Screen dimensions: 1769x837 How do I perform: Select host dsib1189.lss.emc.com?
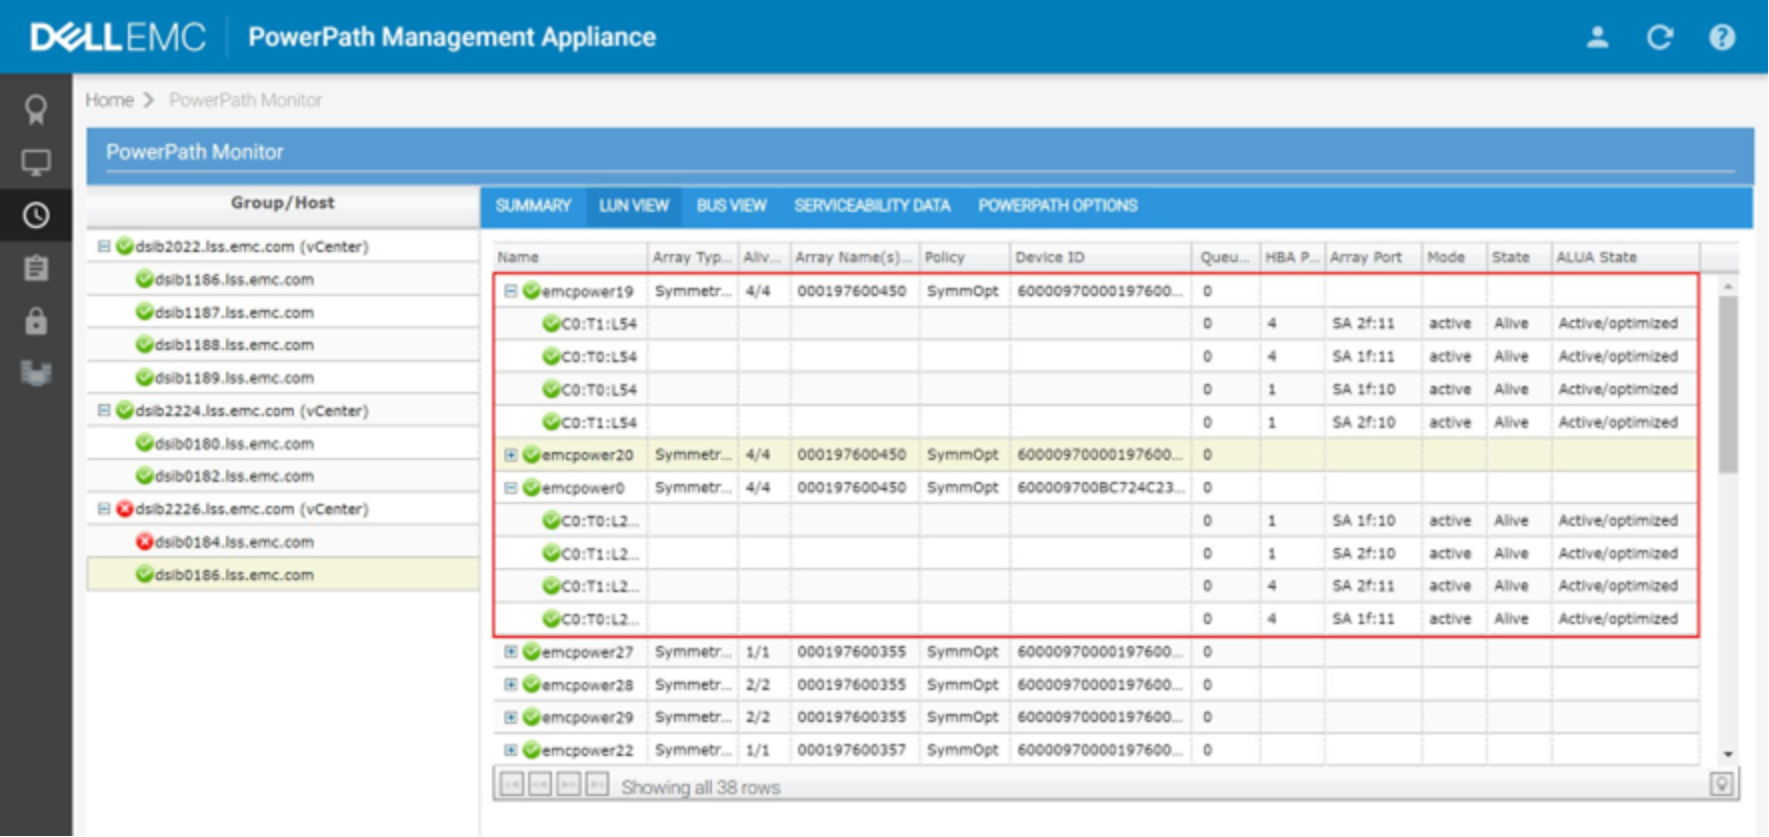(283, 378)
